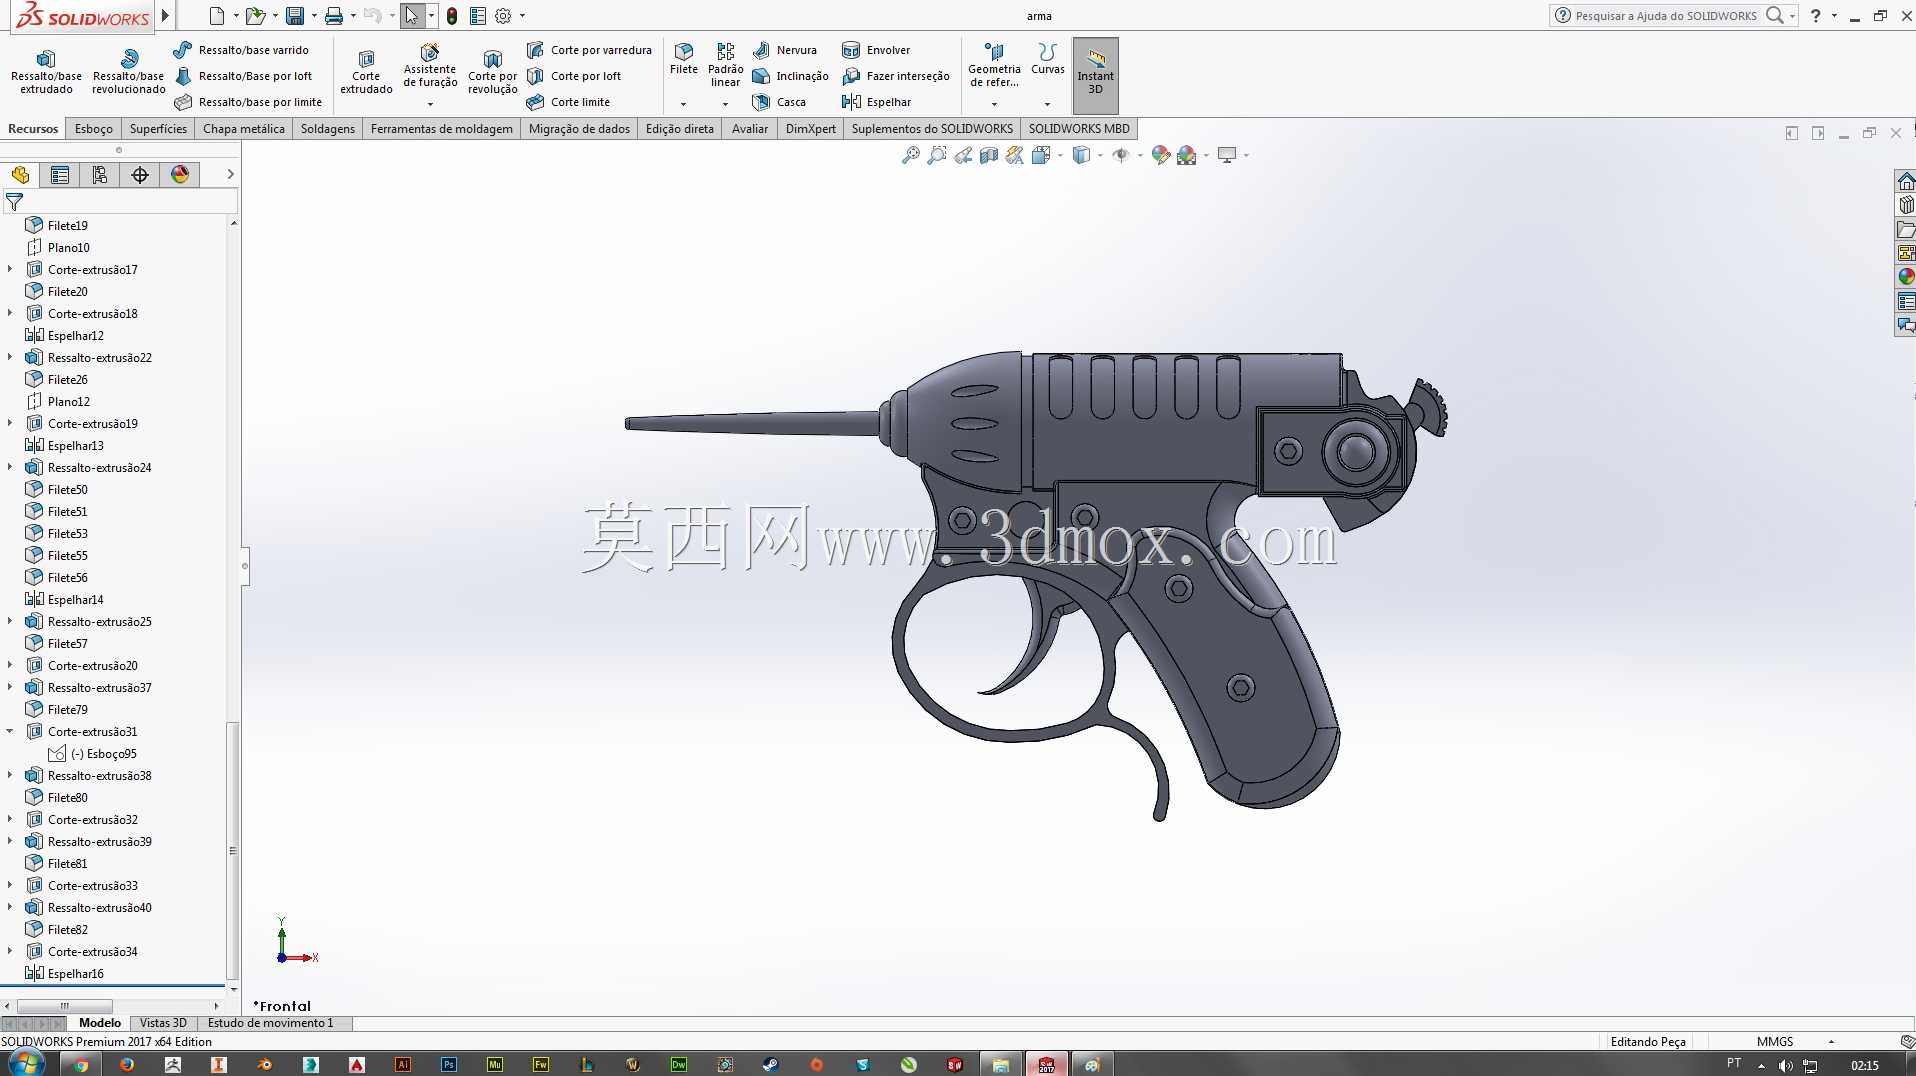Switch to Avaliar tab
Viewport: 1916px width, 1076px height.
pos(750,129)
